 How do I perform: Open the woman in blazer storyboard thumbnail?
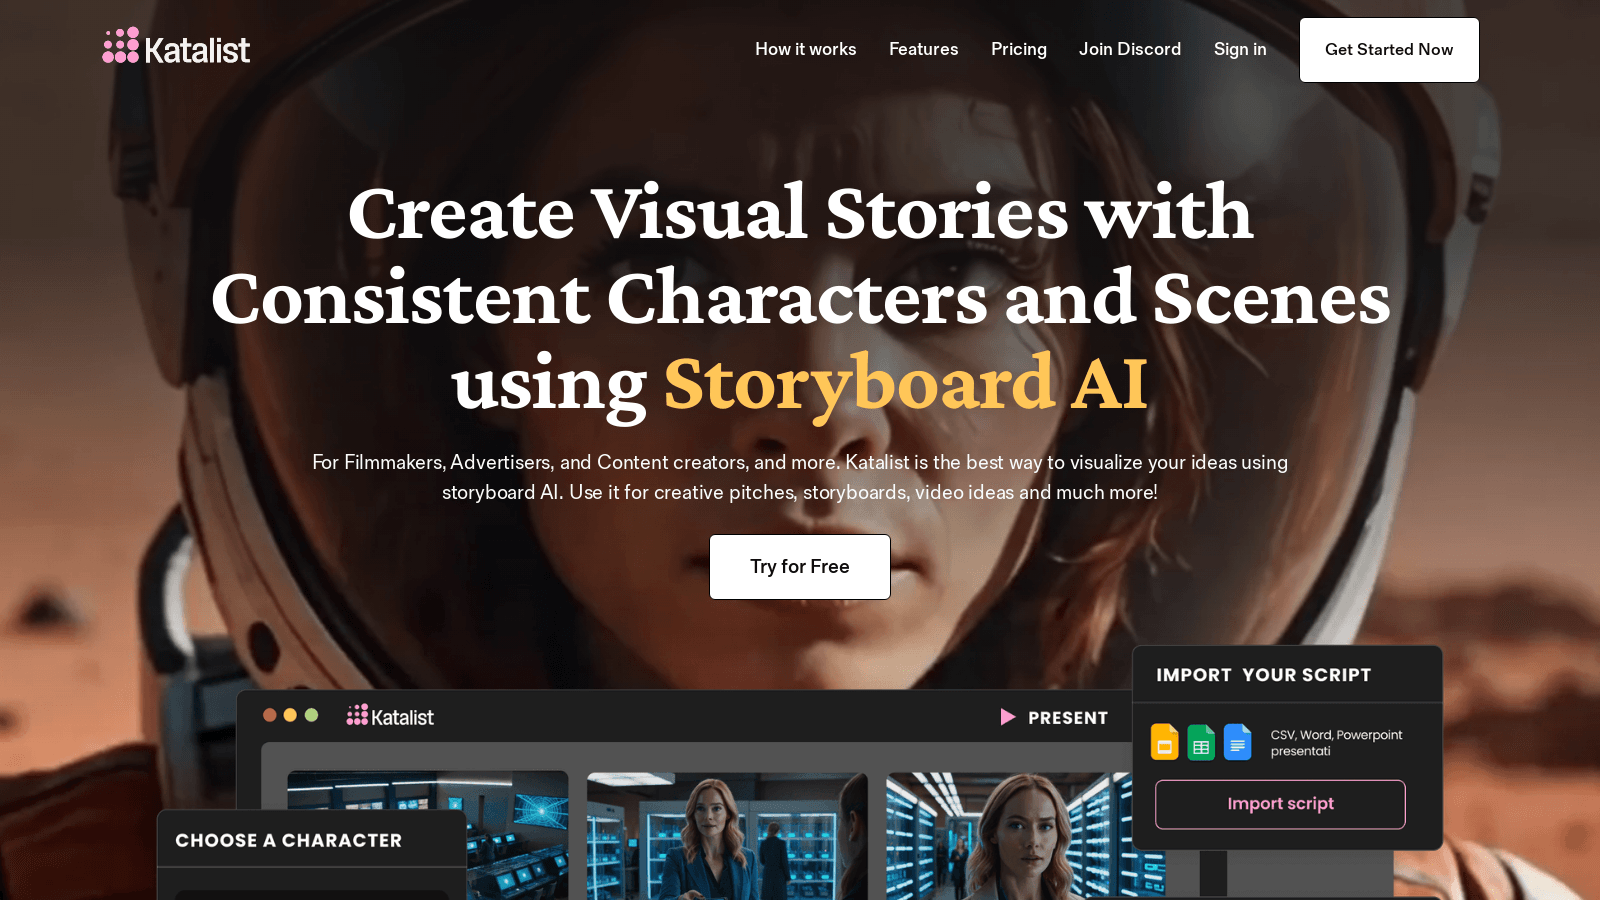(x=727, y=835)
